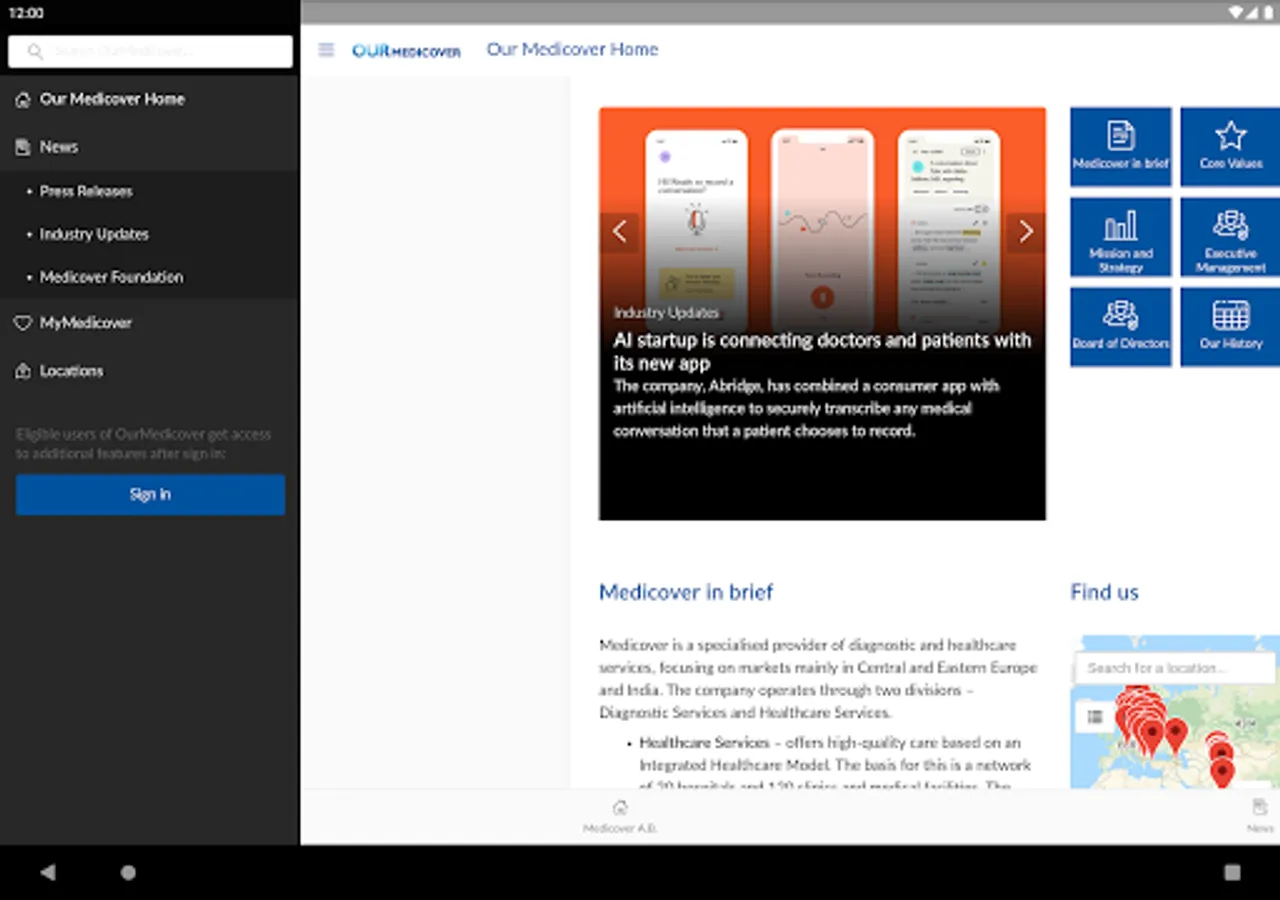Click the Our Medicover Home page title

coord(572,49)
